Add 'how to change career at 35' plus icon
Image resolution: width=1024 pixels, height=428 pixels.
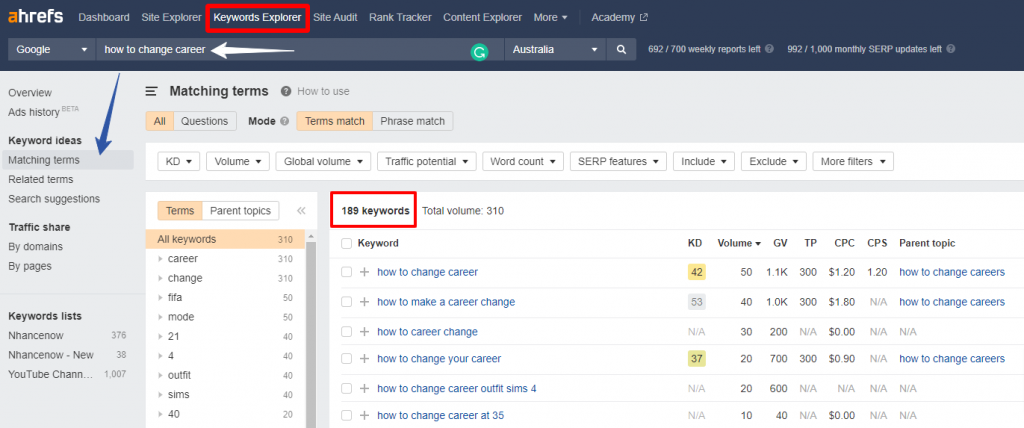click(x=364, y=416)
